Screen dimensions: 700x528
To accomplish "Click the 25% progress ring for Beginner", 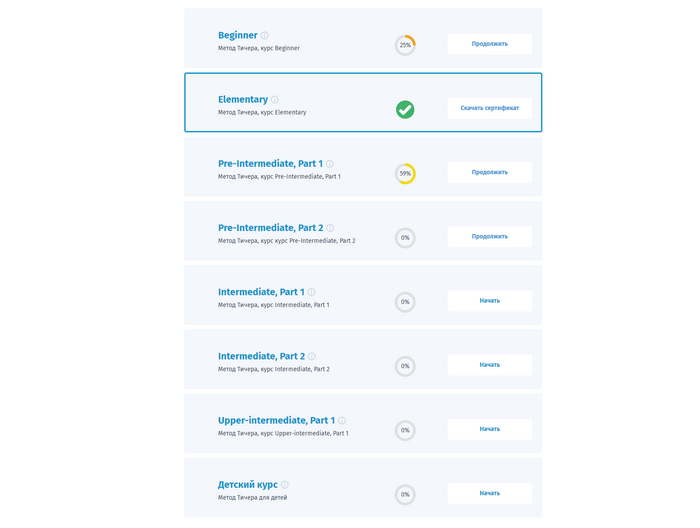I will click(x=405, y=45).
